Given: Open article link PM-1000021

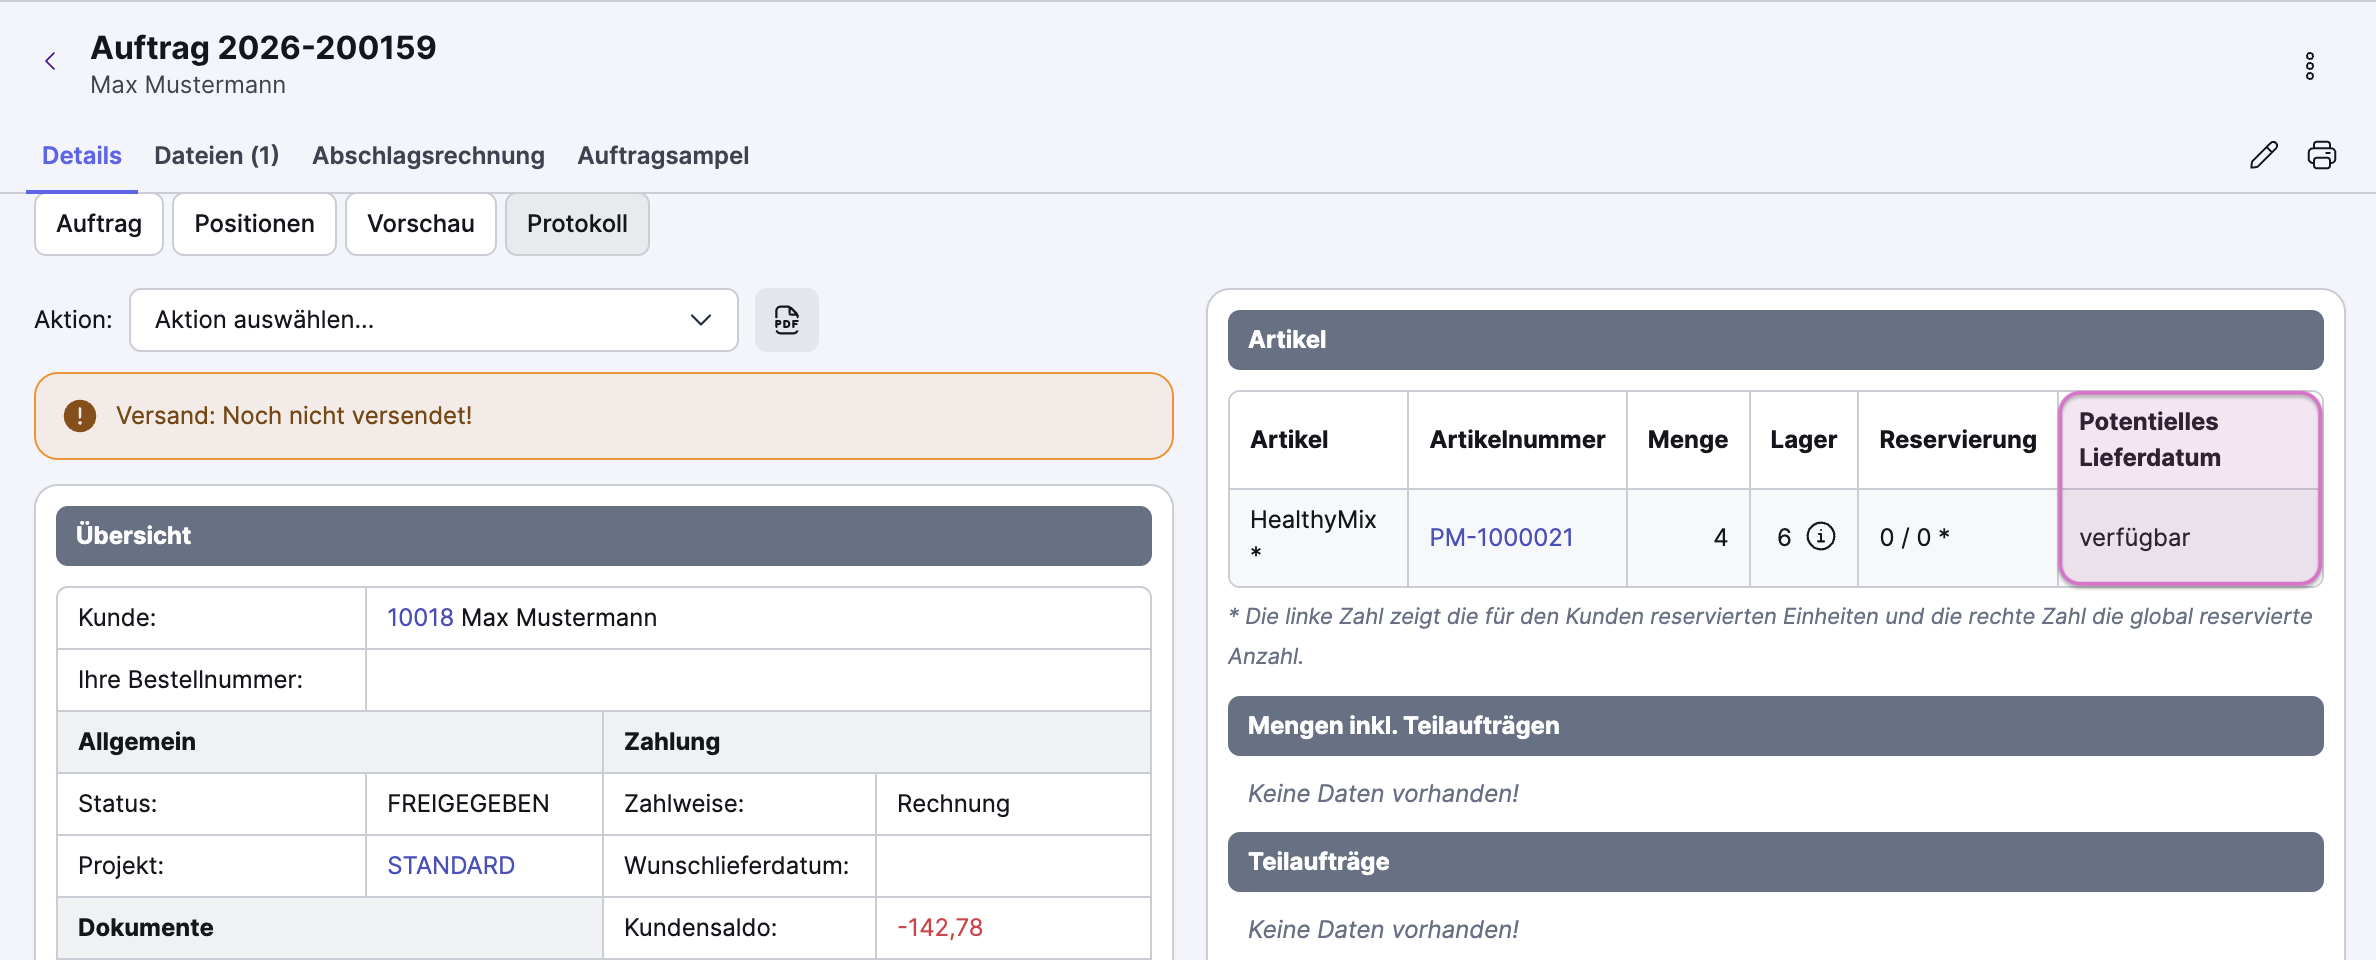Looking at the screenshot, I should coord(1501,538).
